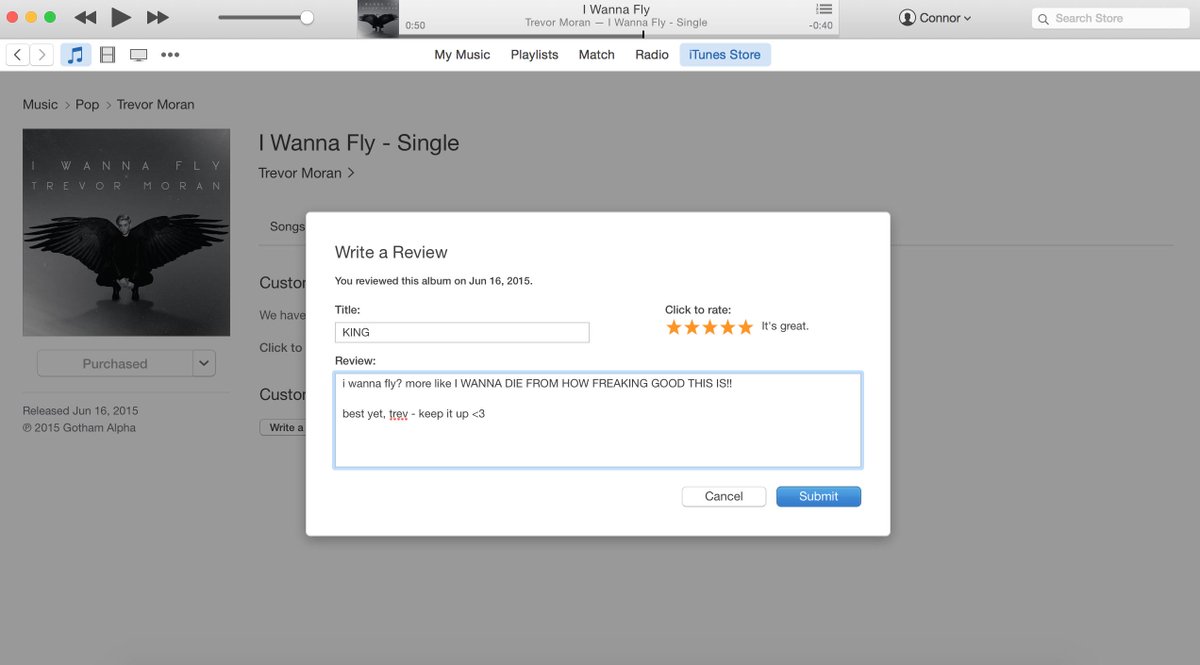Go back with the left arrow
Image resolution: width=1200 pixels, height=665 pixels.
tap(17, 55)
